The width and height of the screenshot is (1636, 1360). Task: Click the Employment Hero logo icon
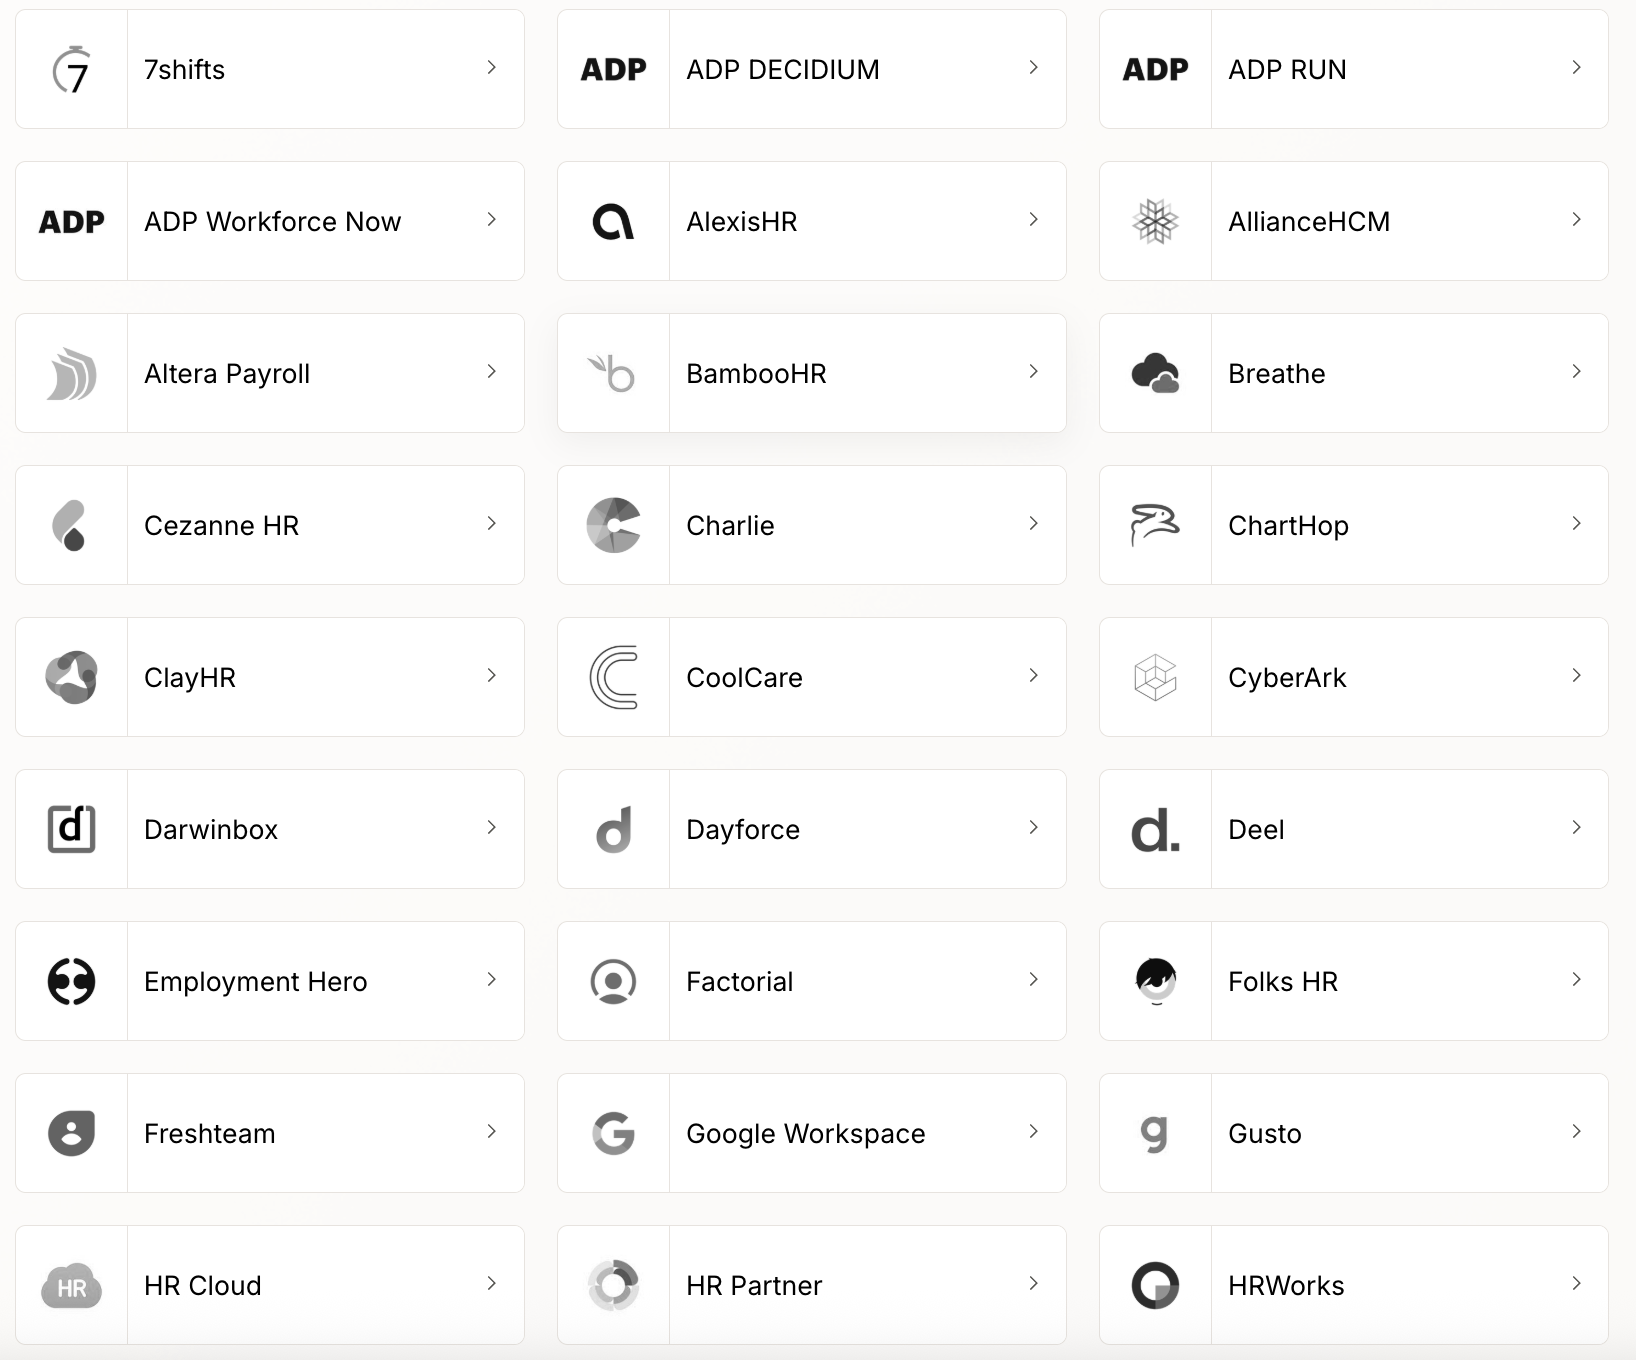click(71, 982)
